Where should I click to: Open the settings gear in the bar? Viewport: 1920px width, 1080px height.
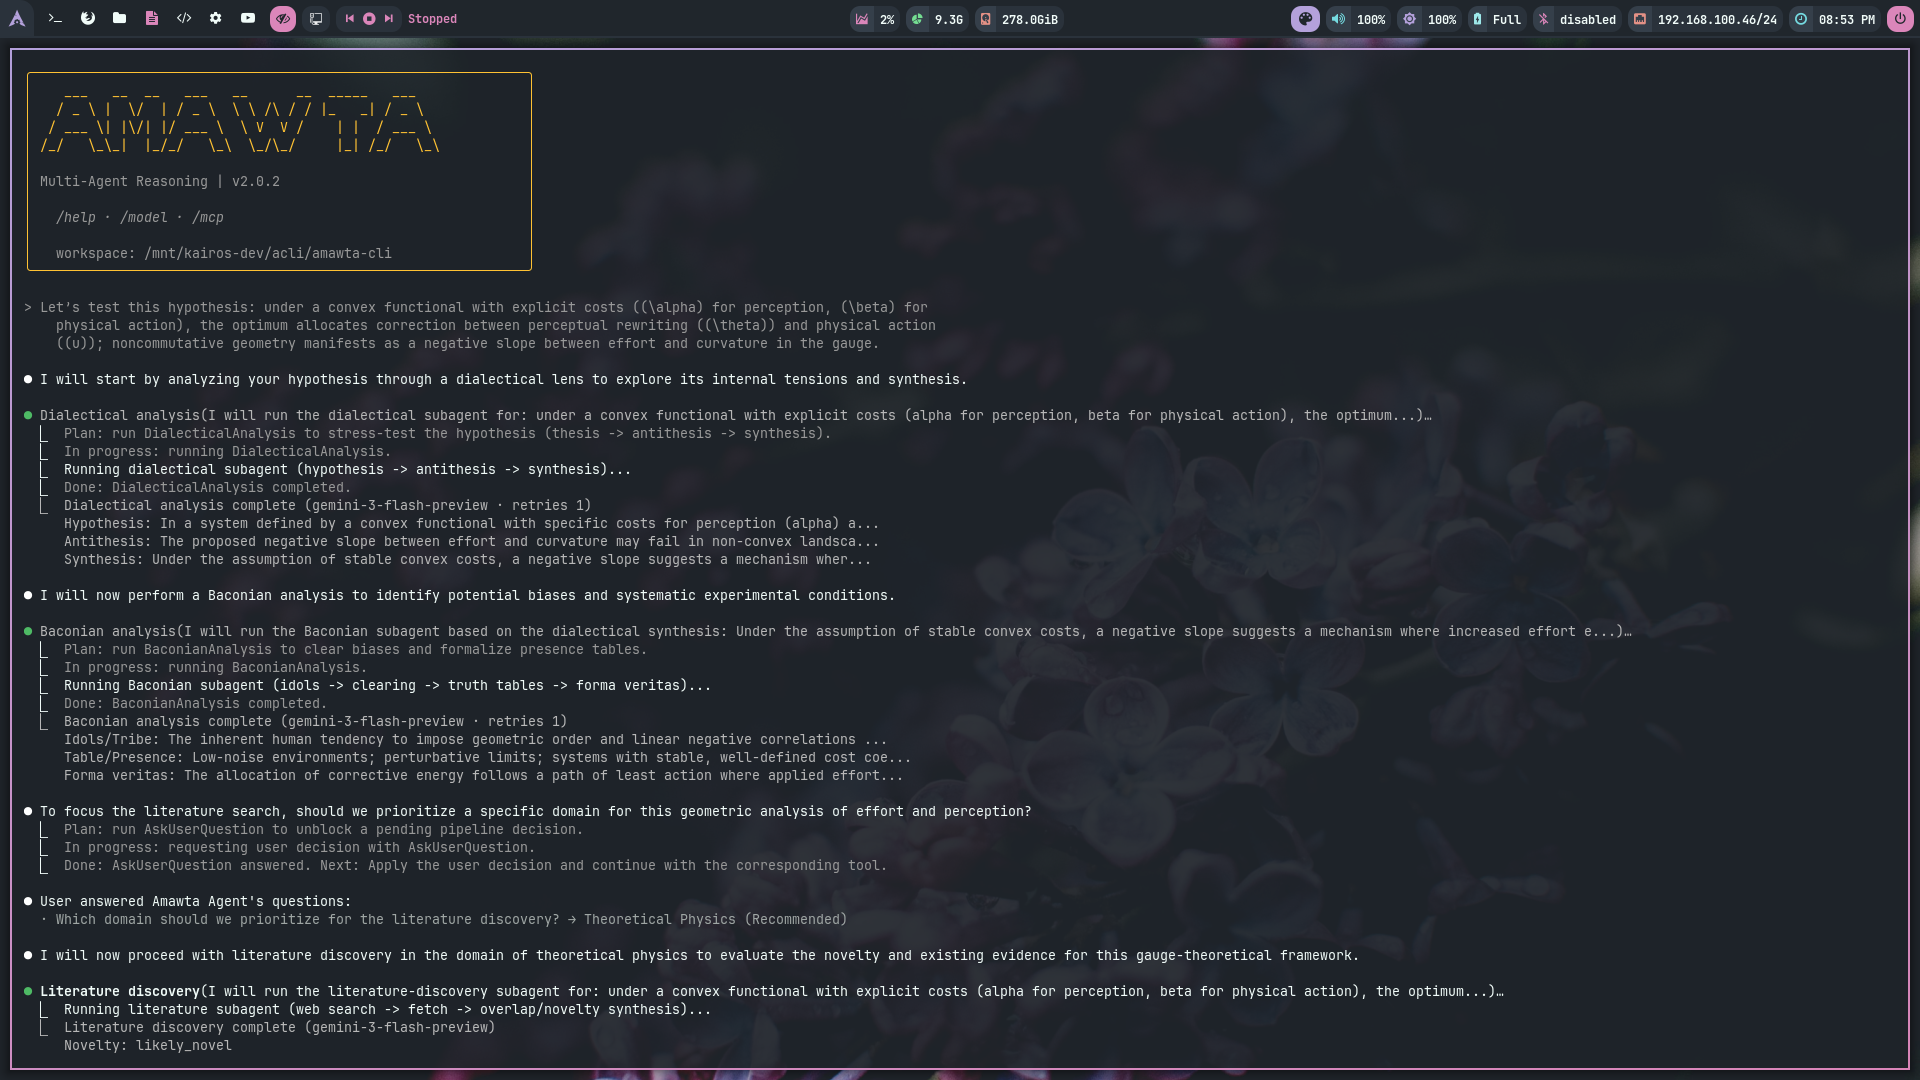[216, 19]
